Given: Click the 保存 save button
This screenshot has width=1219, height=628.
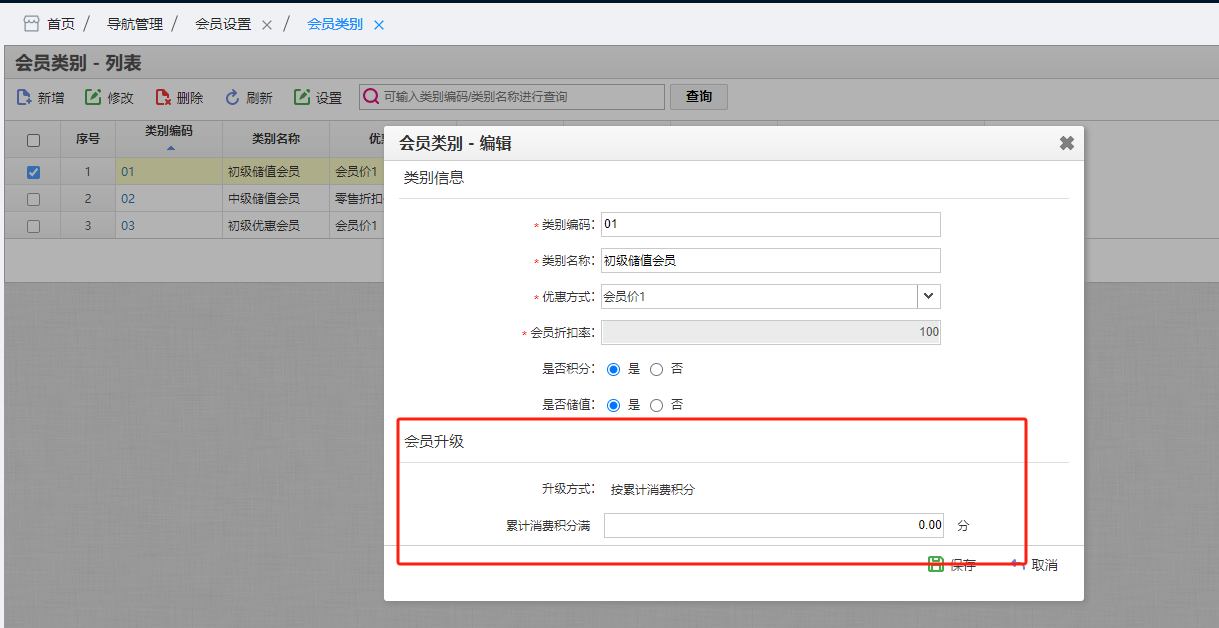Looking at the screenshot, I should coord(952,565).
